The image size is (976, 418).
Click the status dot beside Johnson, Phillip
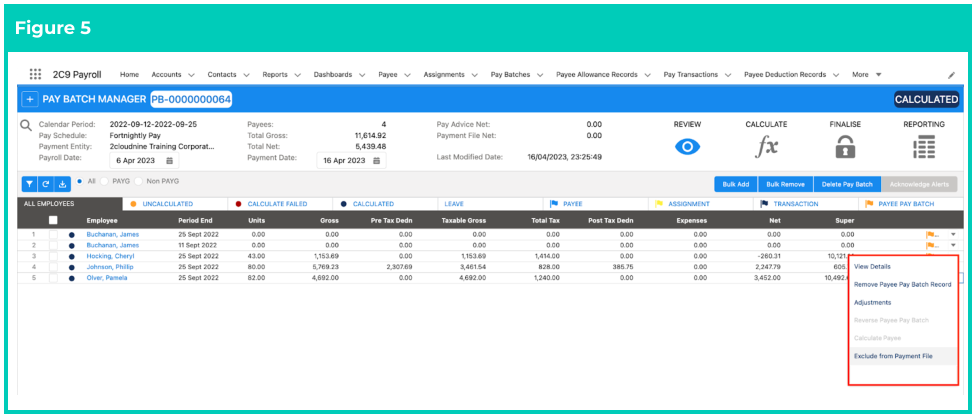tap(72, 267)
